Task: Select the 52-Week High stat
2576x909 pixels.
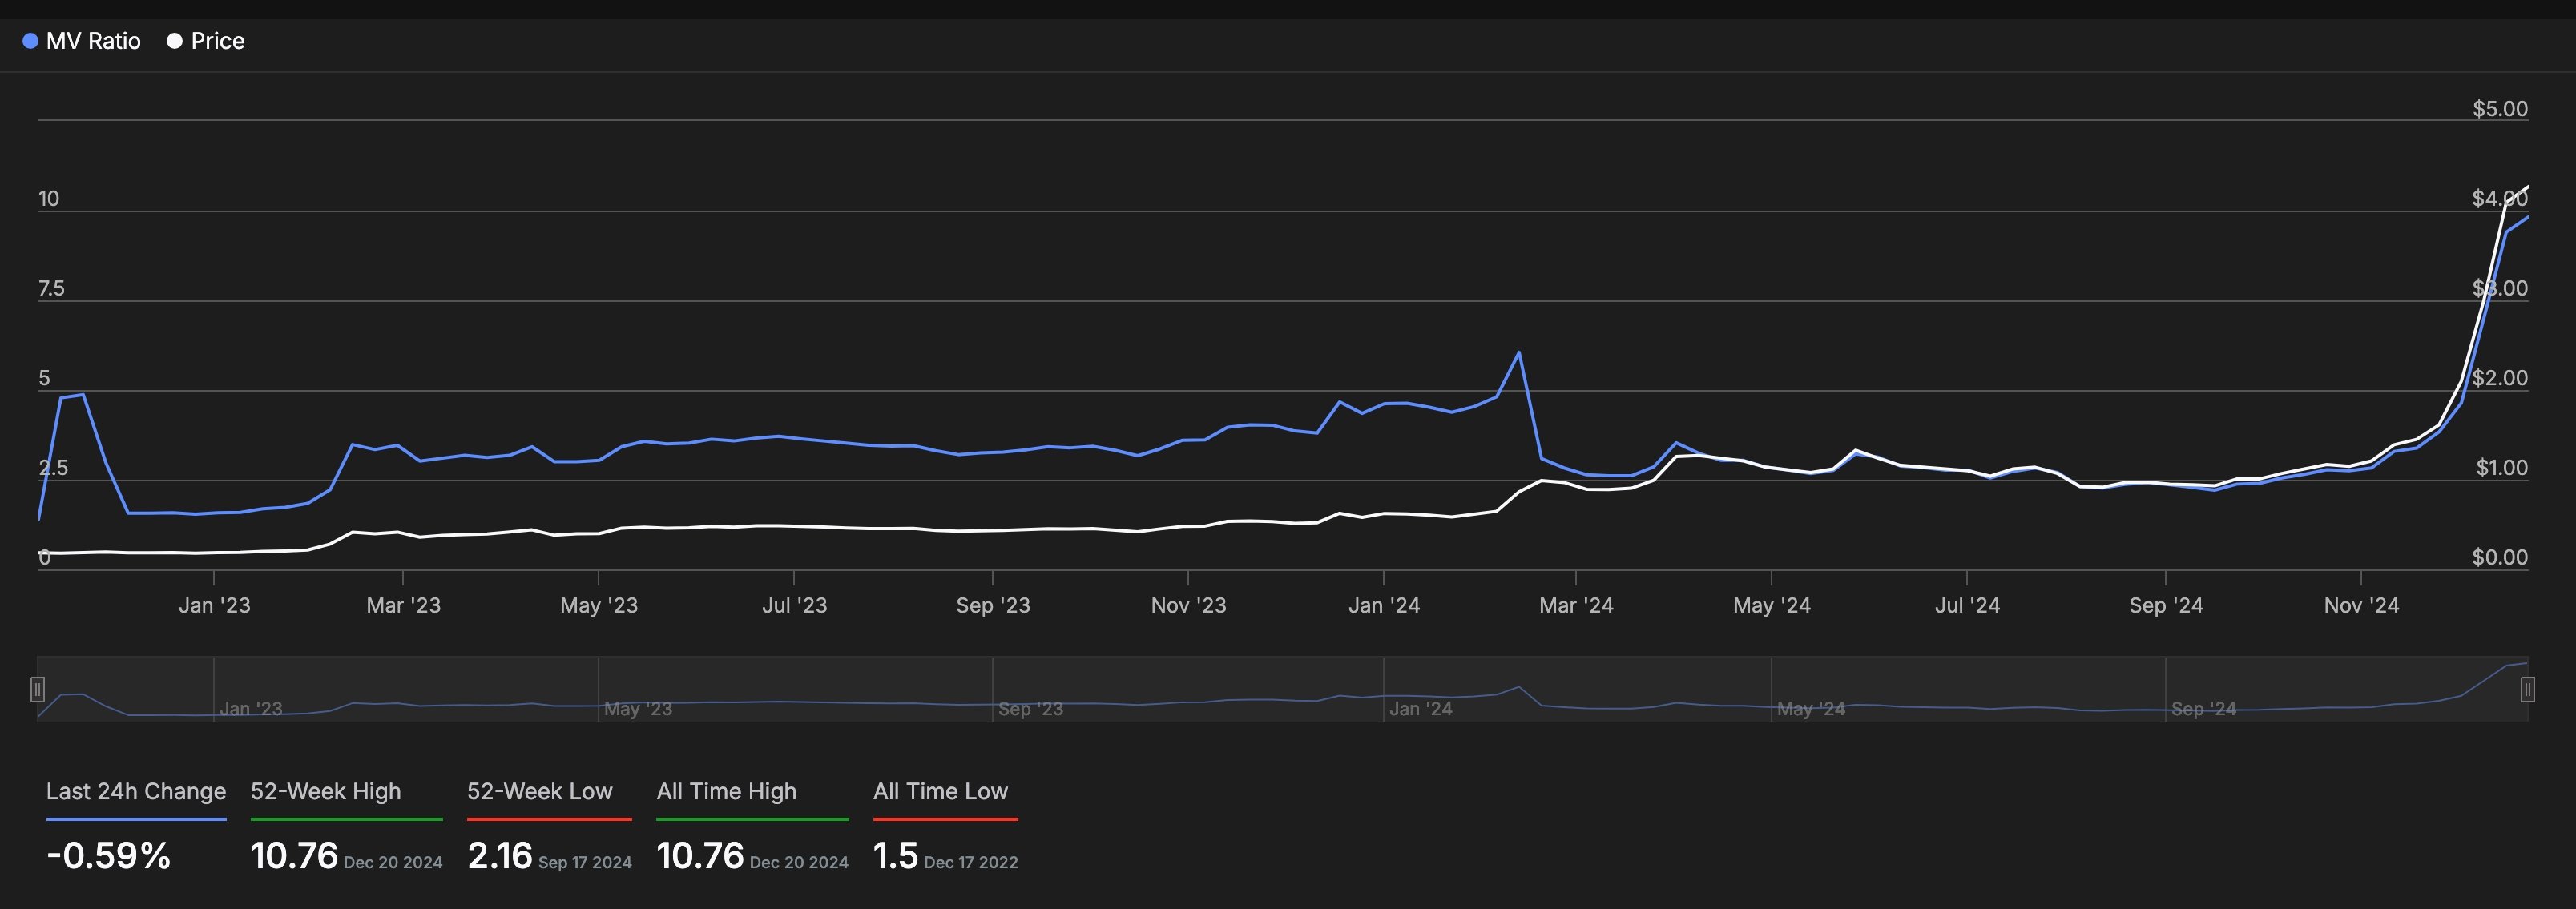Action: (x=325, y=791)
